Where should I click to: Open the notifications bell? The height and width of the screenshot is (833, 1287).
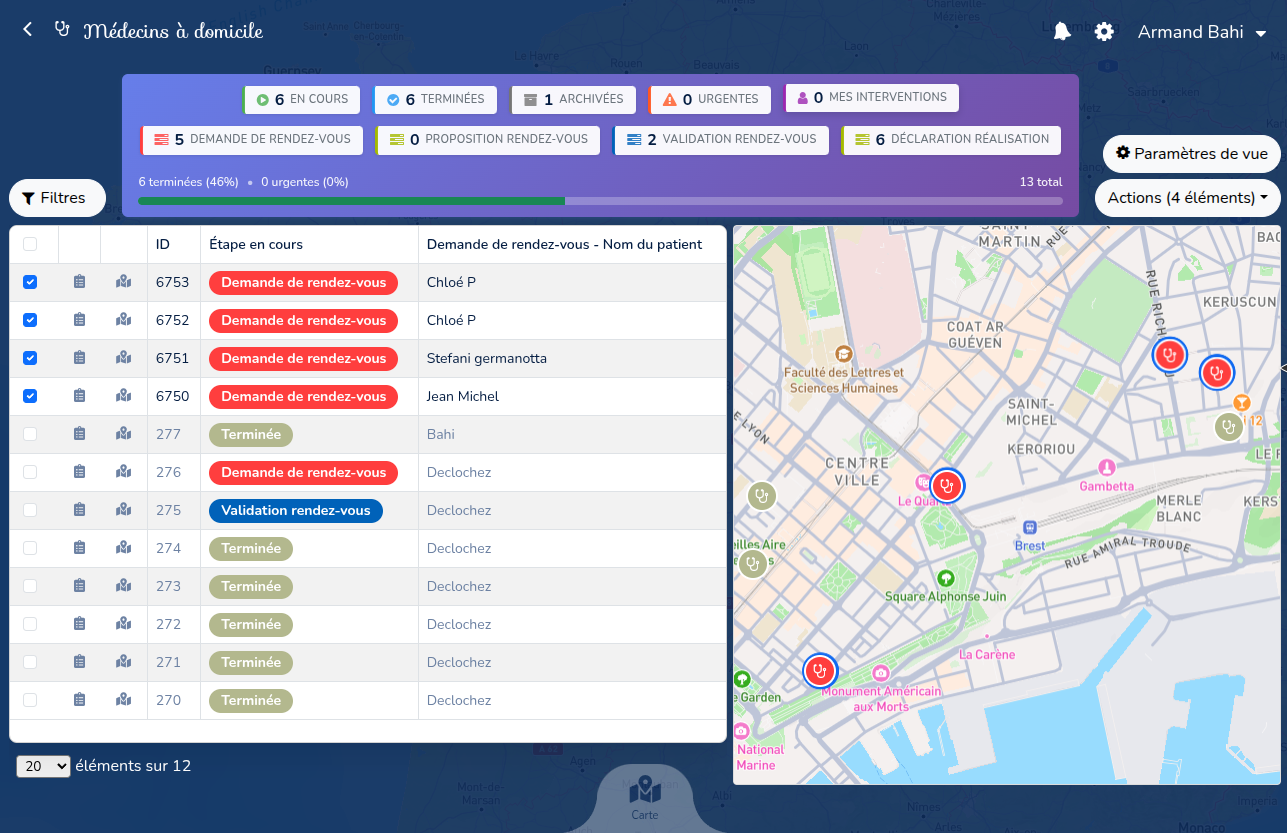(1062, 32)
